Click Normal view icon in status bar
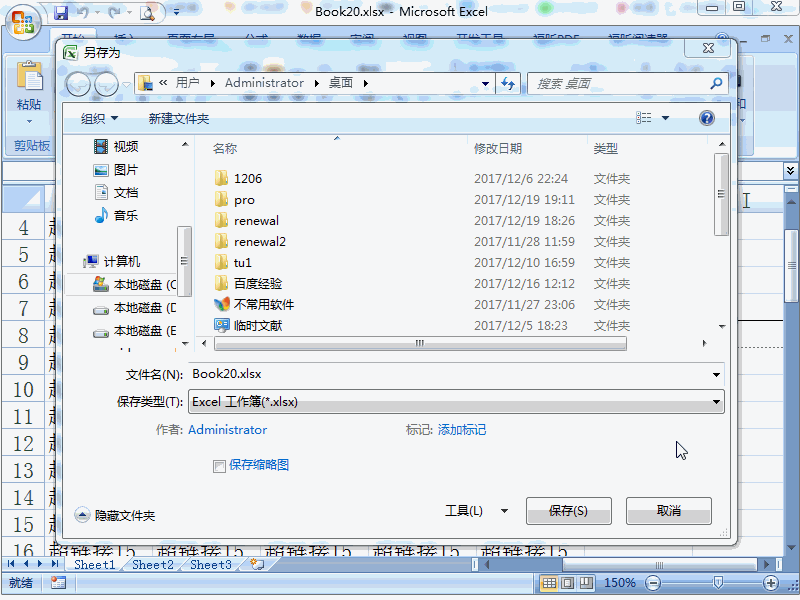800x600 pixels. pyautogui.click(x=549, y=583)
